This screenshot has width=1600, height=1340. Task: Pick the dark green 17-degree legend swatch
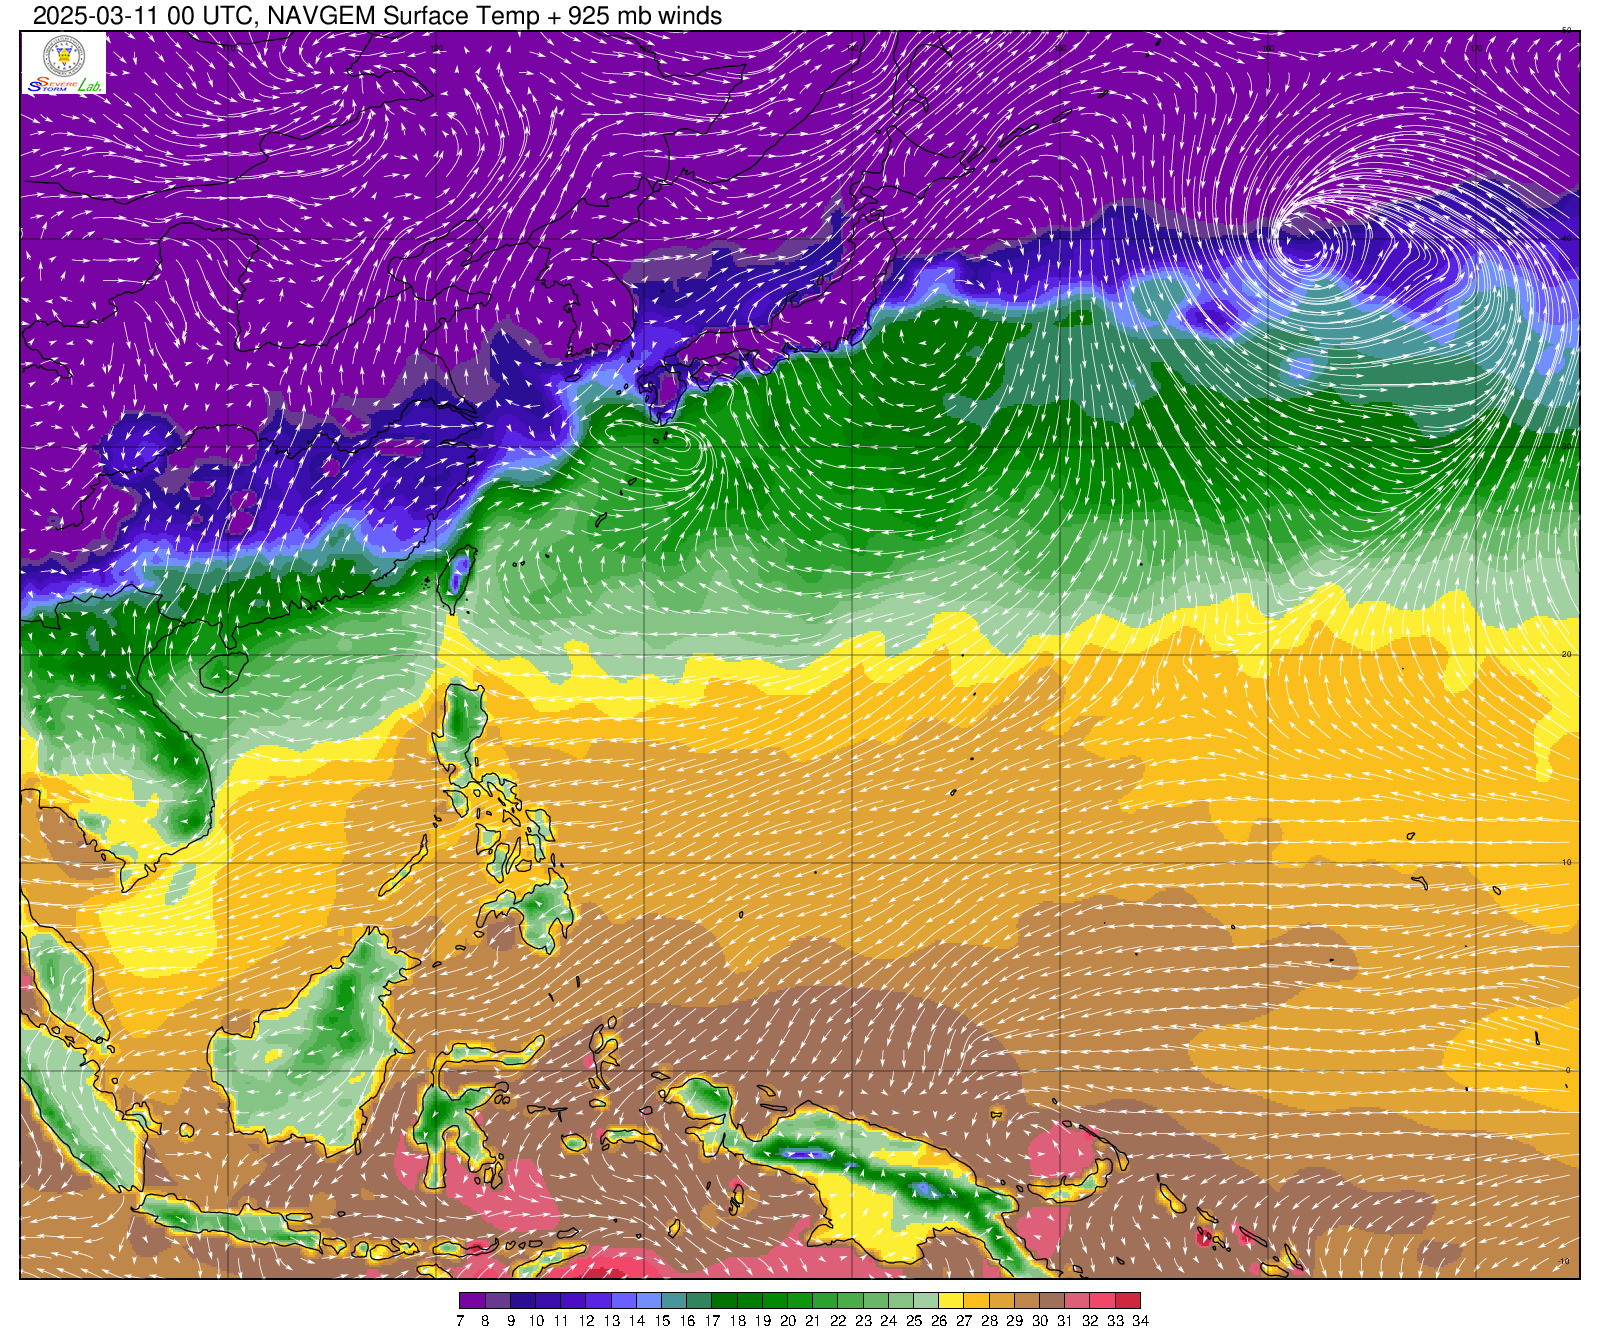[724, 1301]
